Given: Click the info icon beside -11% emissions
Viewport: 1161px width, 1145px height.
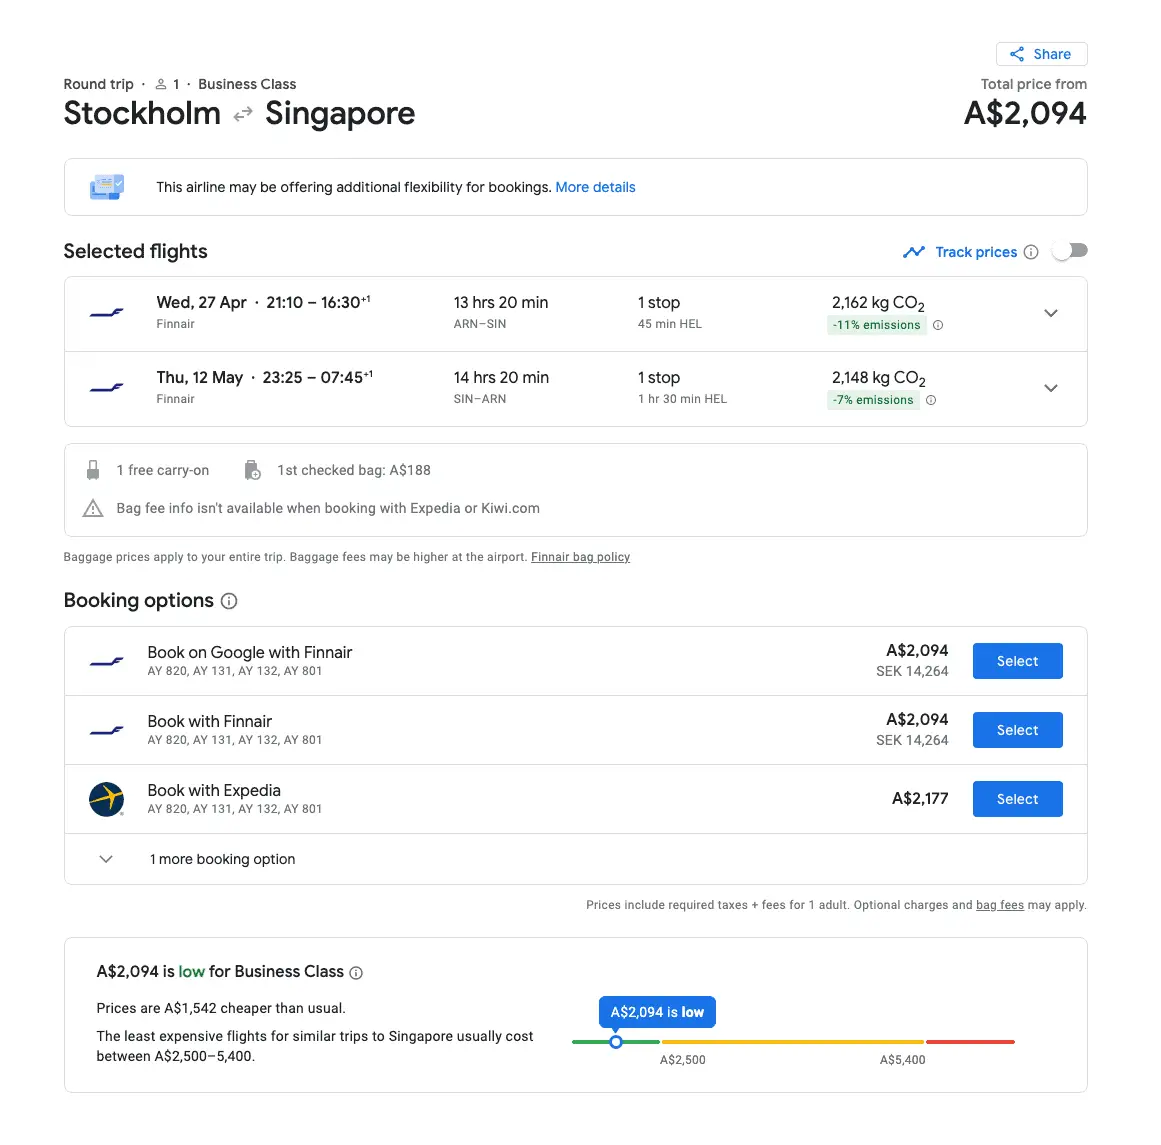Looking at the screenshot, I should tap(937, 325).
